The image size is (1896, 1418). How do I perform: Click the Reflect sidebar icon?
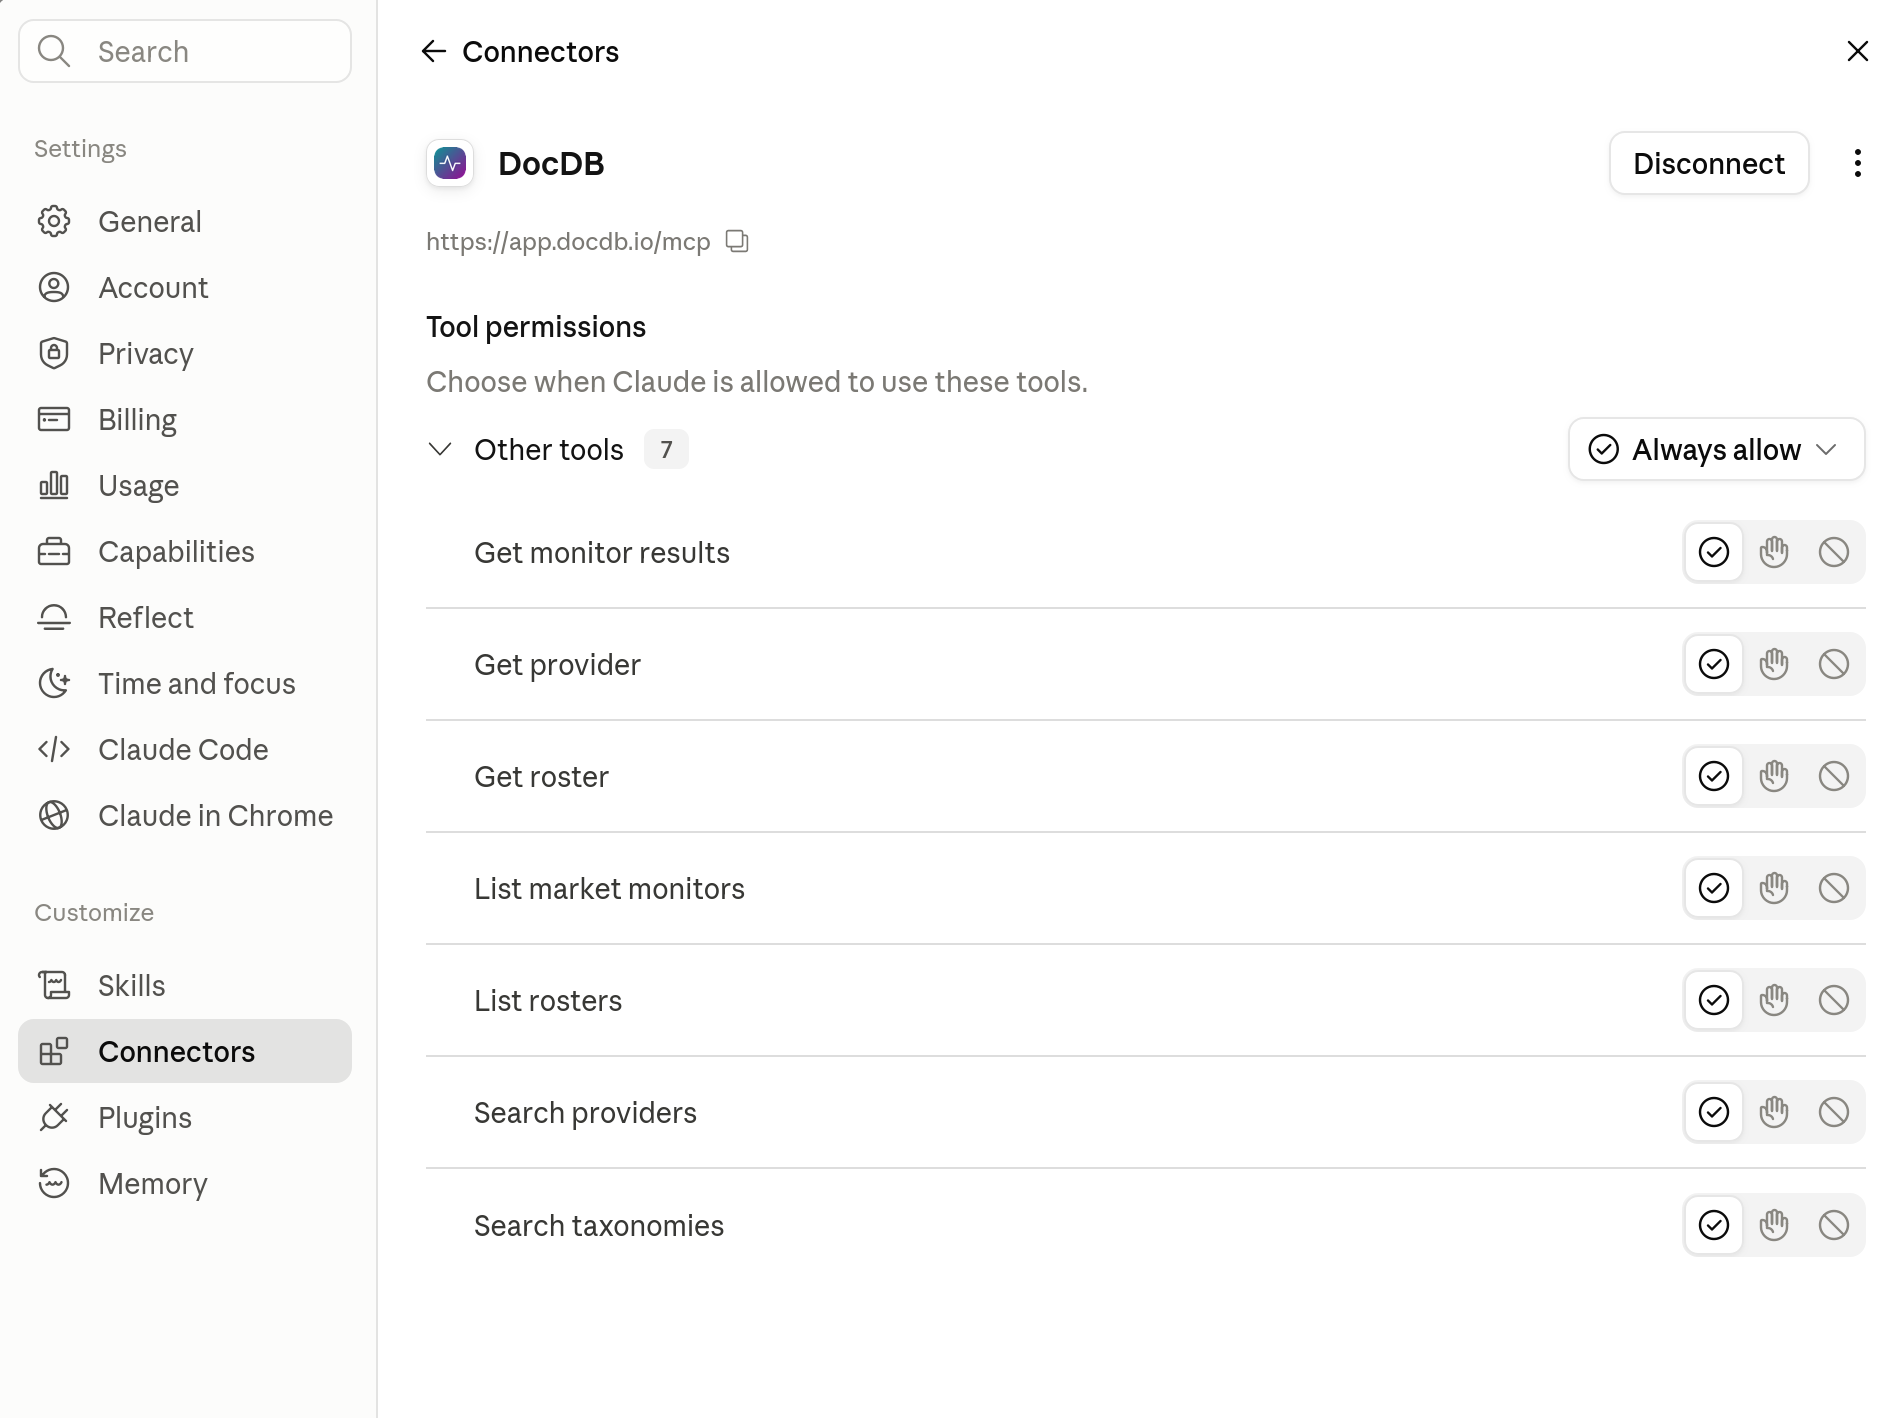click(54, 617)
